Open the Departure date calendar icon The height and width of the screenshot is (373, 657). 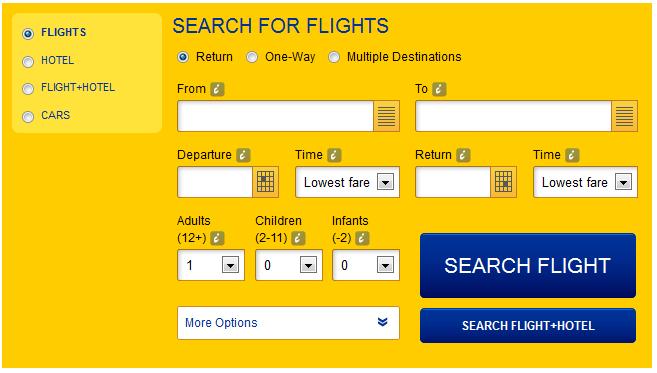tap(266, 182)
